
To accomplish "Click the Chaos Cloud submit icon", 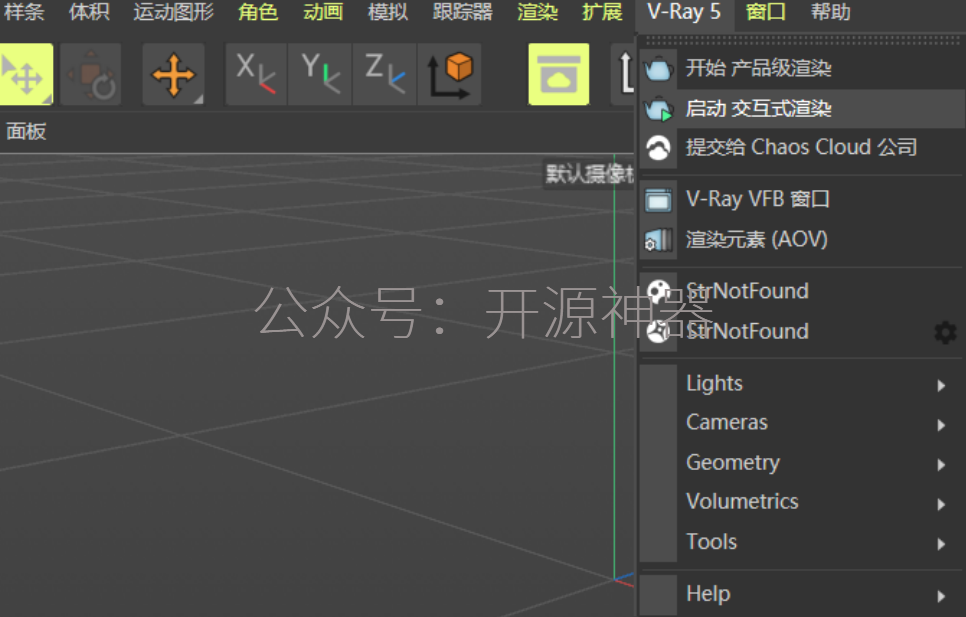I will click(x=658, y=148).
